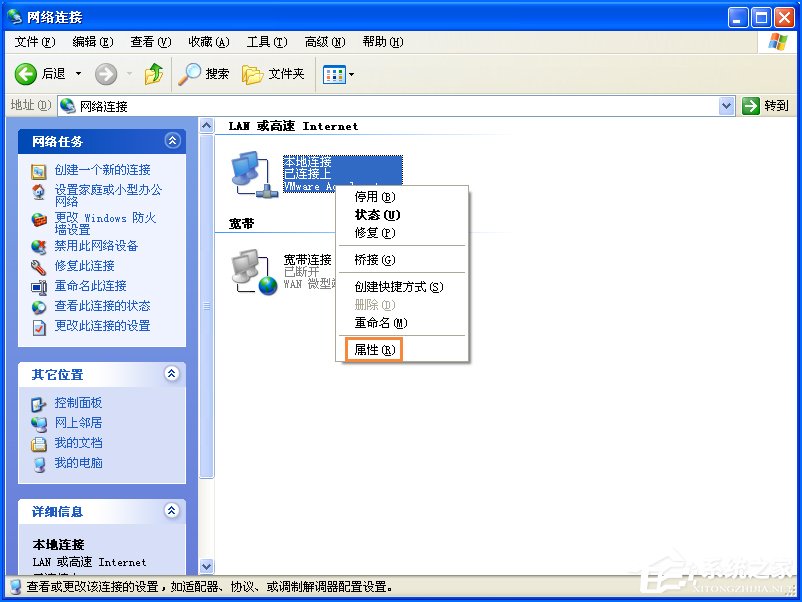Click icon for 创建一个新的连接
This screenshot has height=602, width=802.
coord(38,171)
